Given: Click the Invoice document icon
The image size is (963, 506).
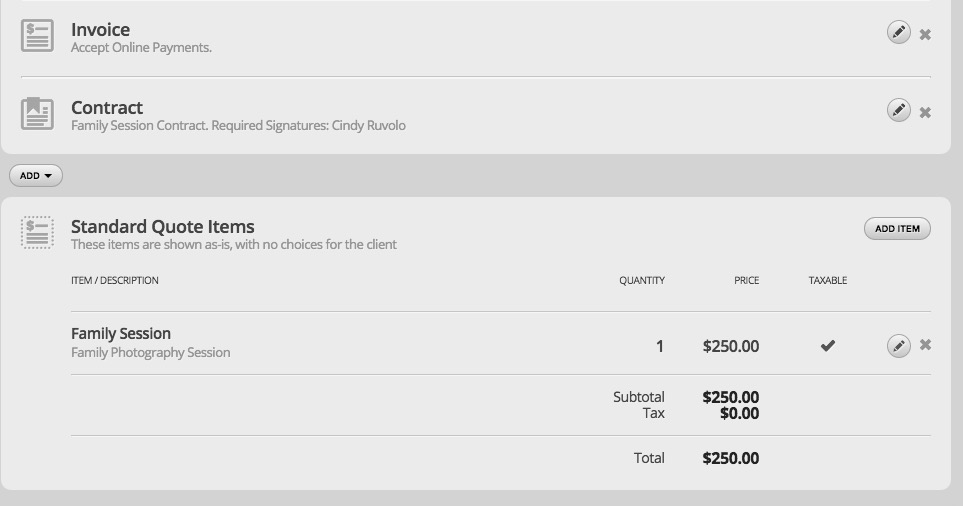Looking at the screenshot, I should (x=37, y=36).
